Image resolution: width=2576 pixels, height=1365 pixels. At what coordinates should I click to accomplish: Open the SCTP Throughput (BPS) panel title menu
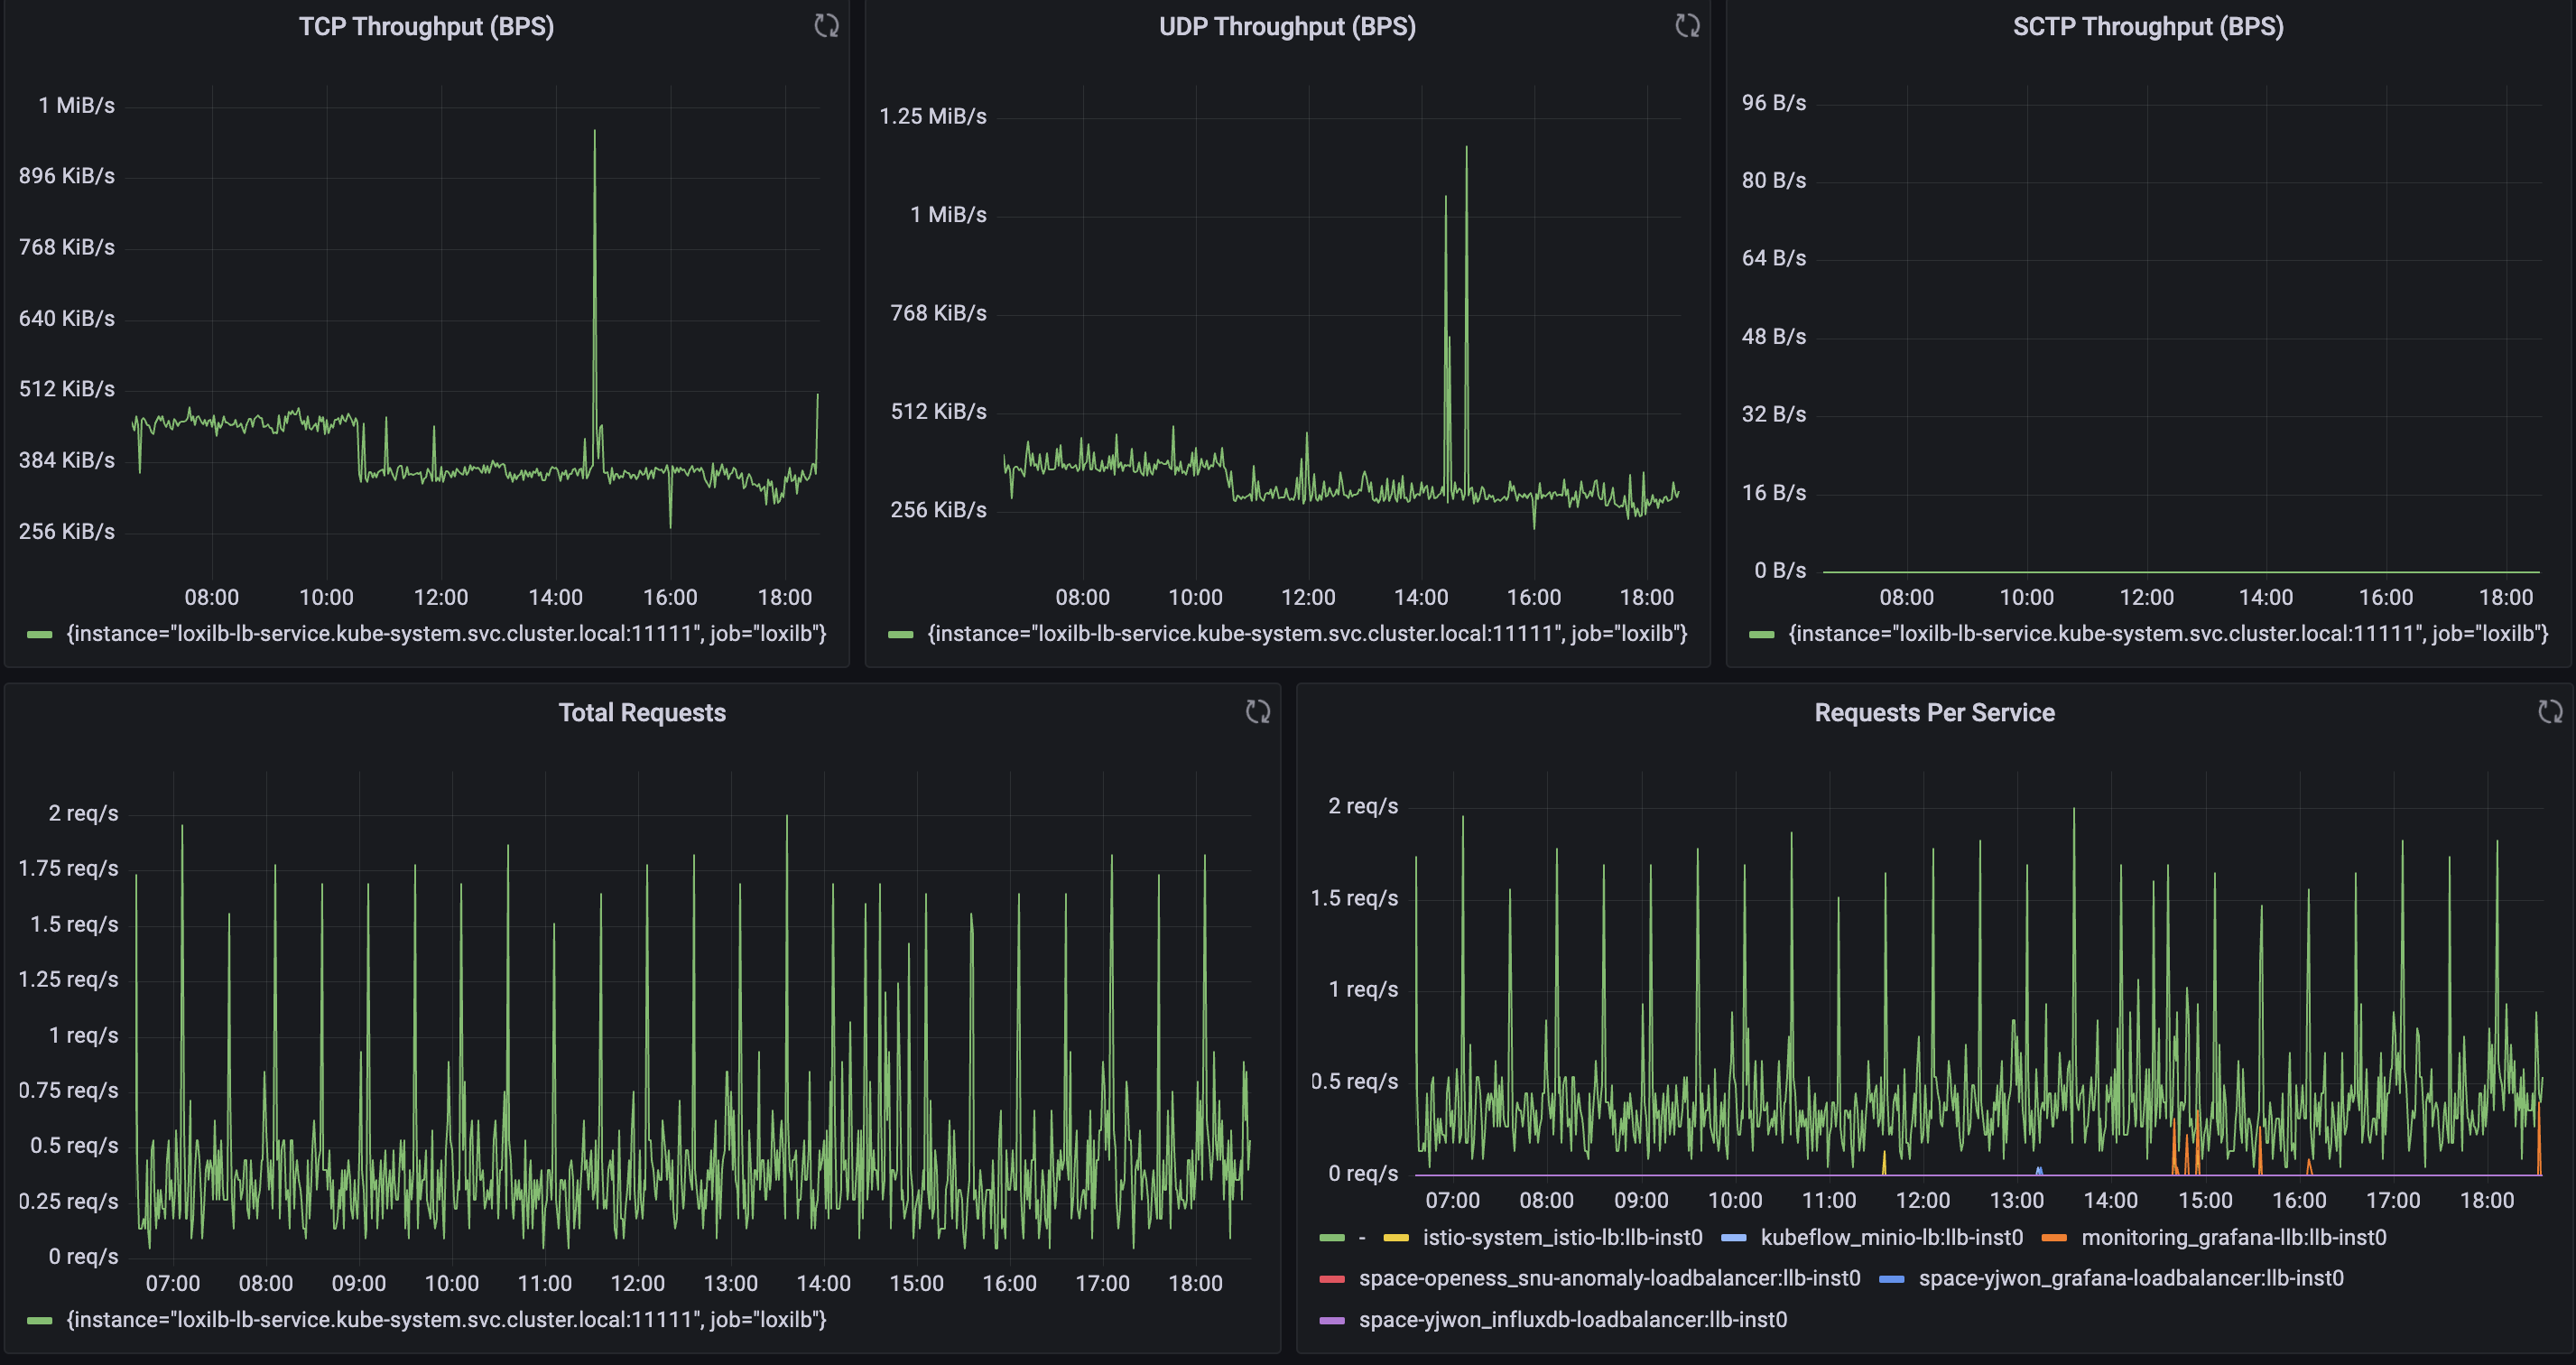tap(2148, 27)
